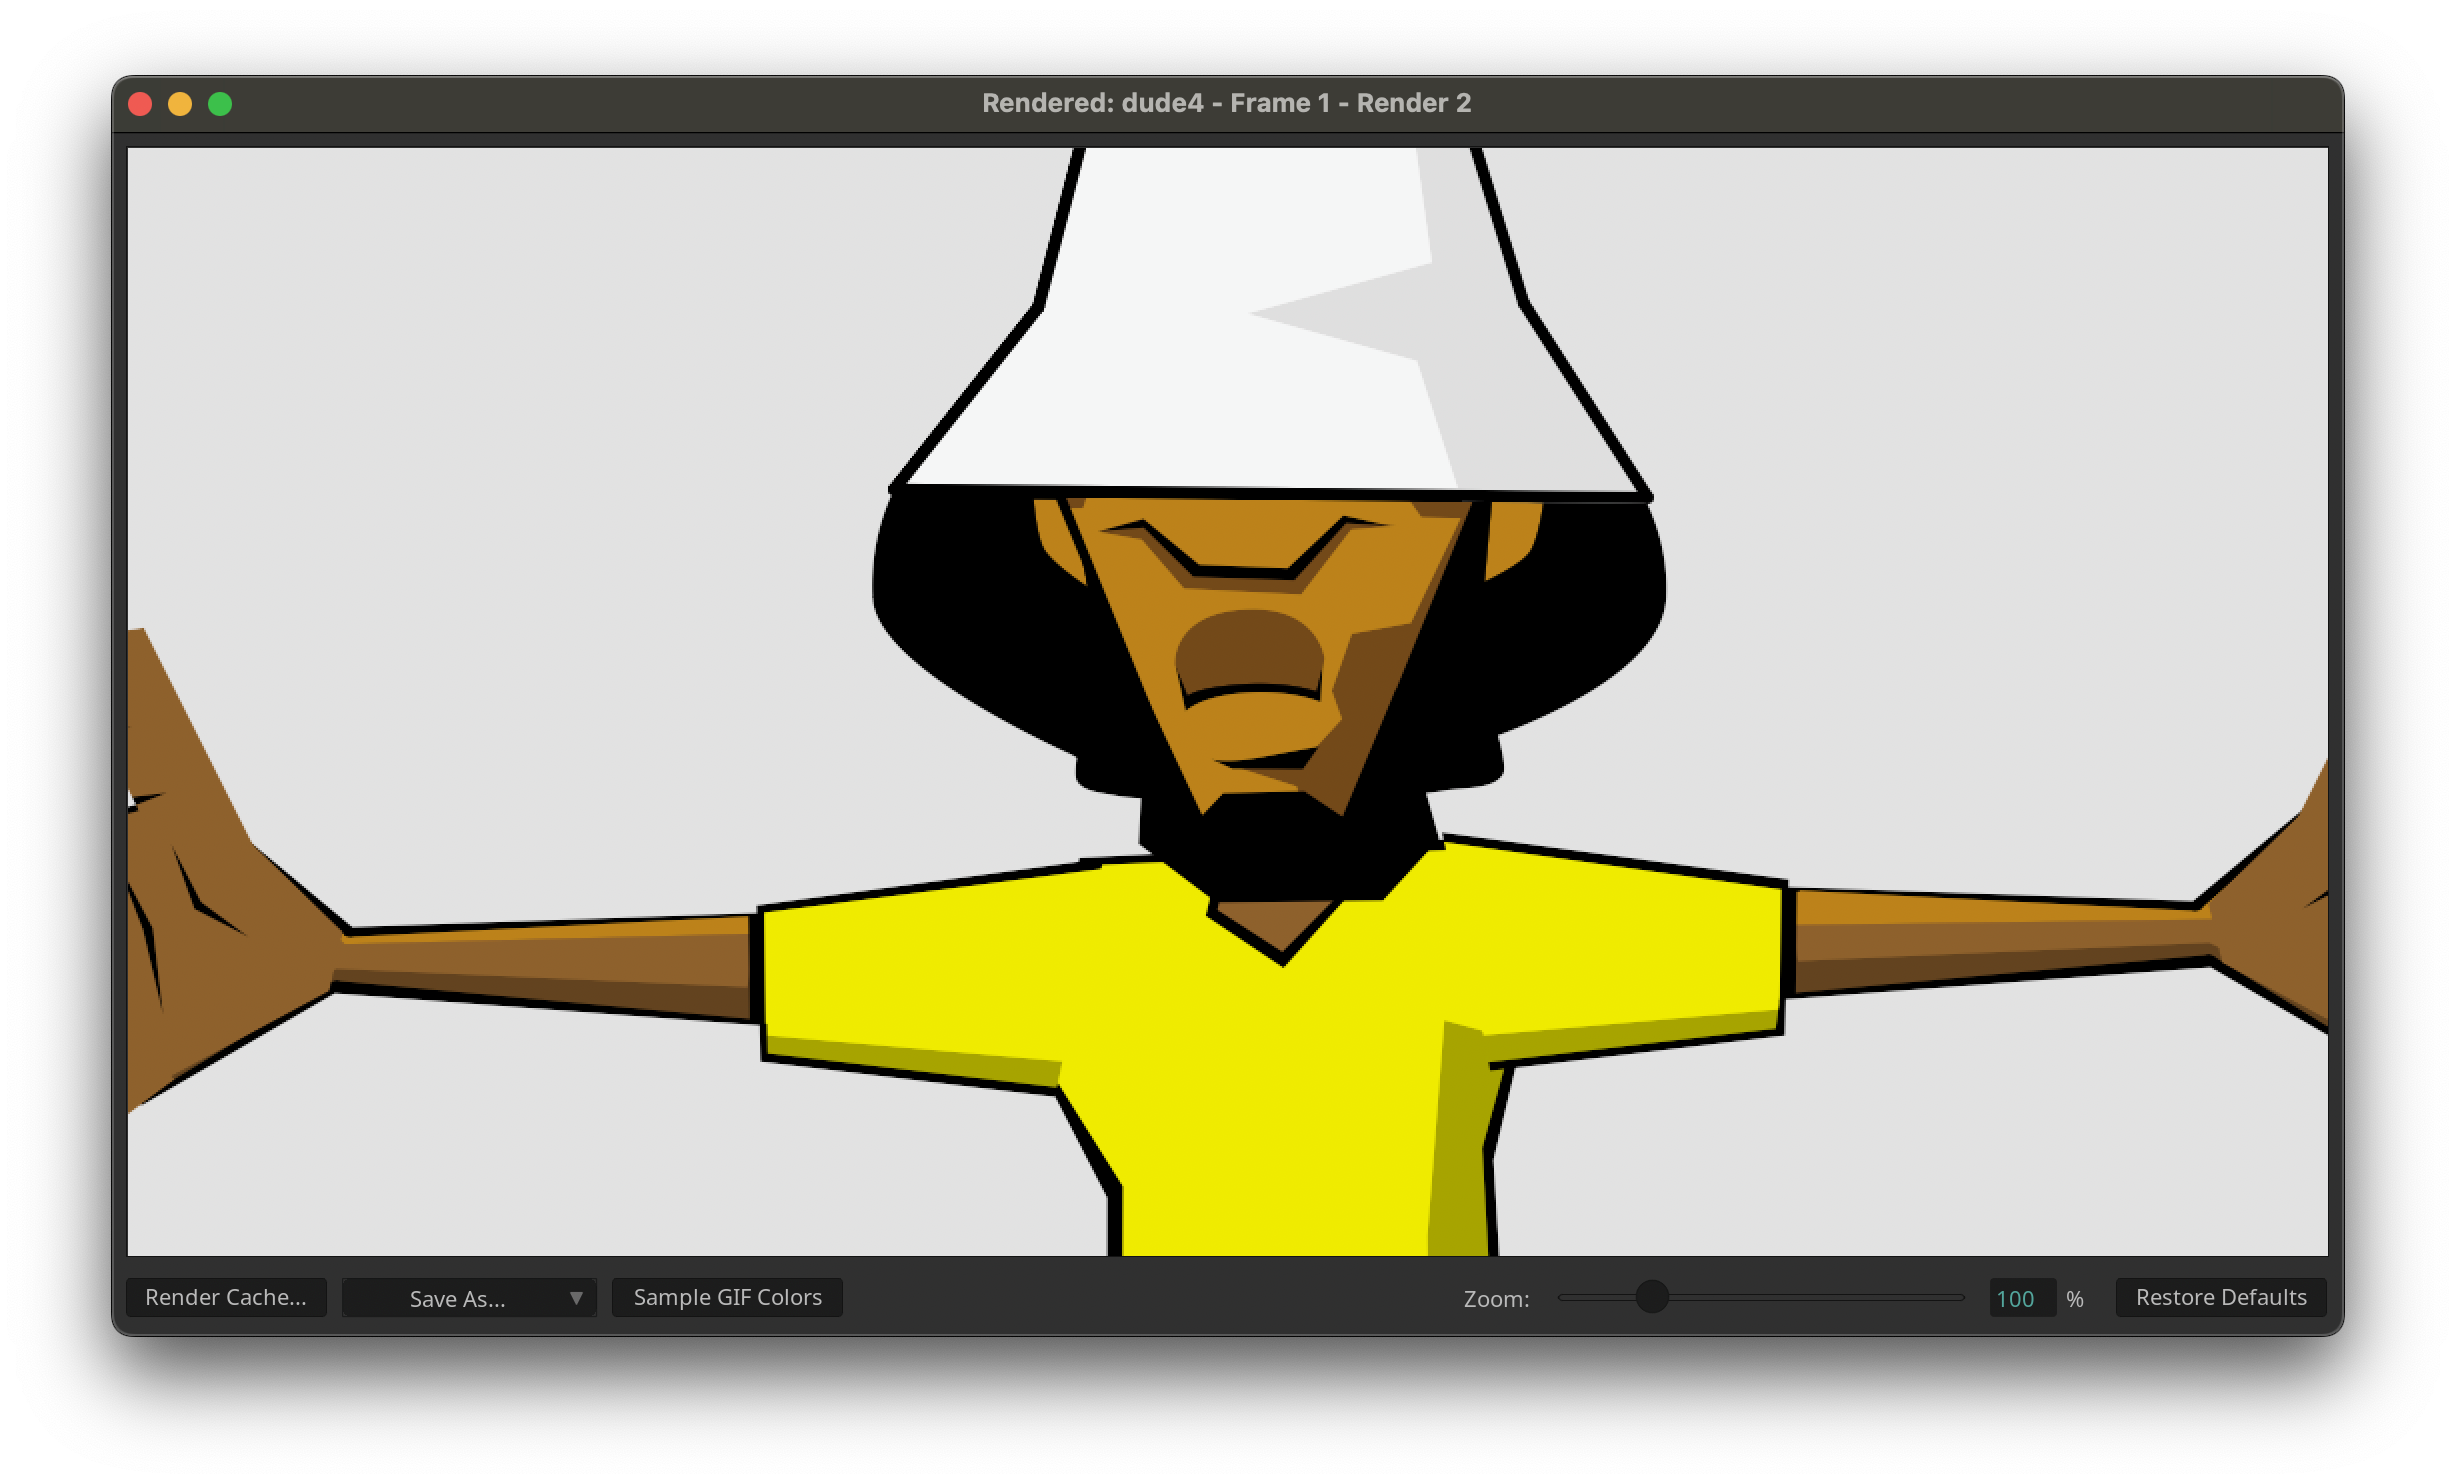Click the Render Cache... button
Image resolution: width=2456 pixels, height=1484 pixels.
[226, 1297]
